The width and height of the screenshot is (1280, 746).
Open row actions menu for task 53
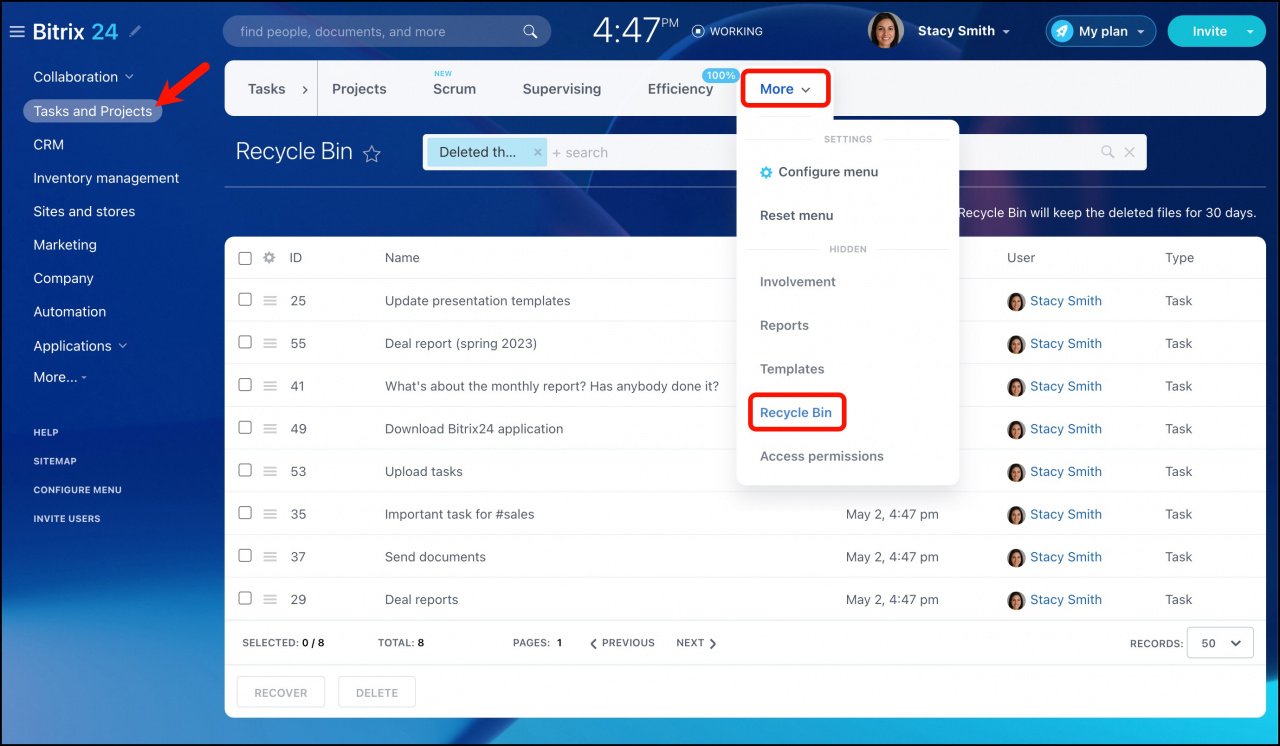coord(270,471)
